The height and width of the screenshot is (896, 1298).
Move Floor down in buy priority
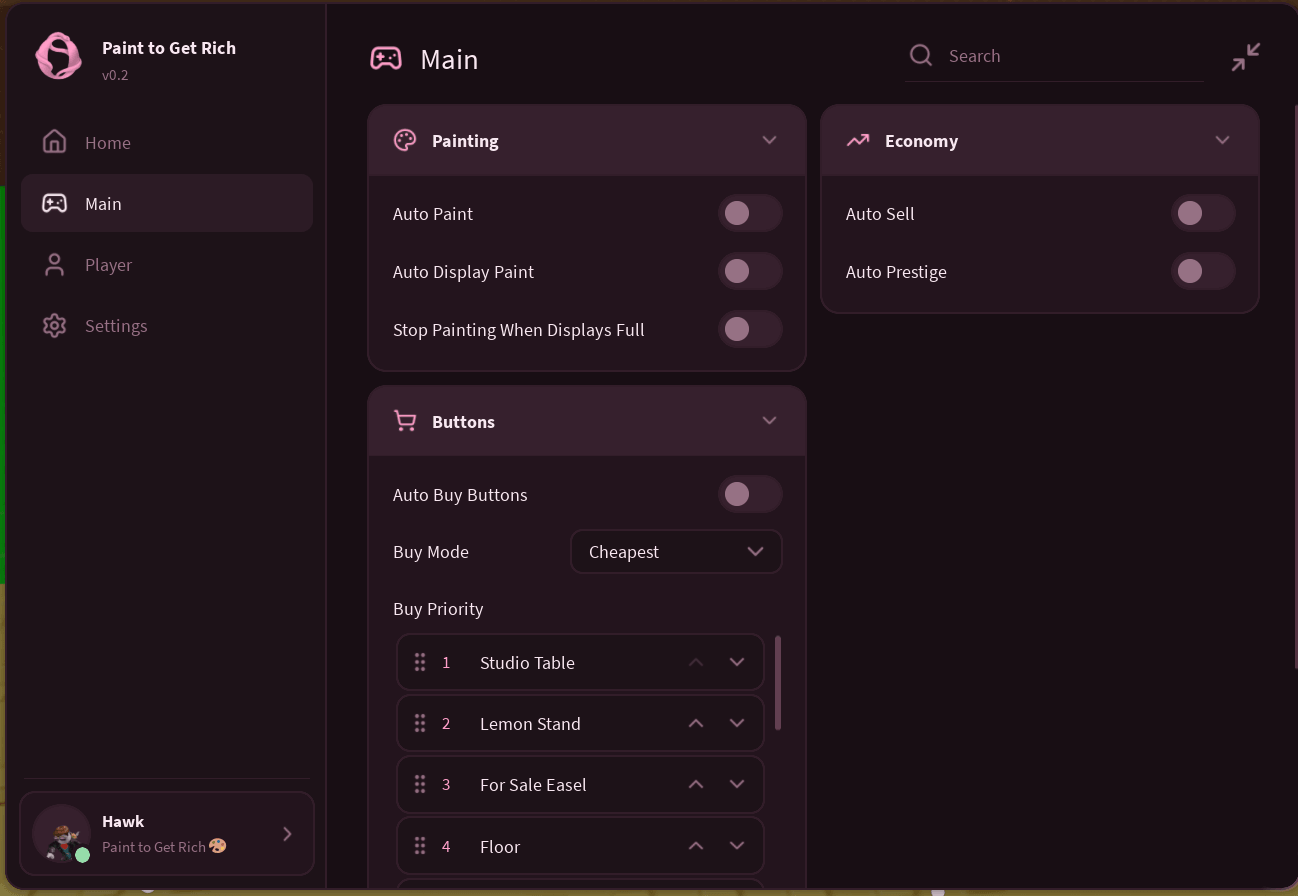737,846
